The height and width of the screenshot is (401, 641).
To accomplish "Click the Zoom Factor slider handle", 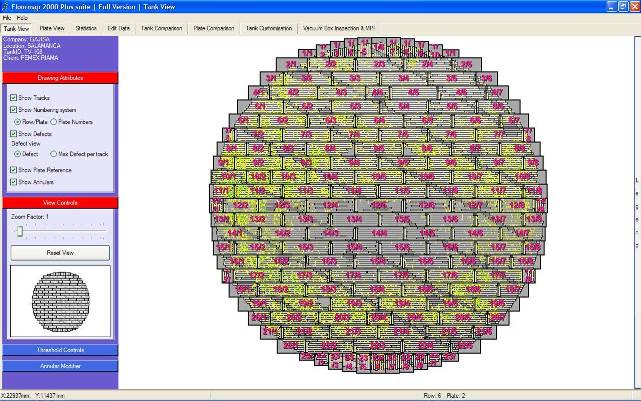I will click(x=17, y=232).
